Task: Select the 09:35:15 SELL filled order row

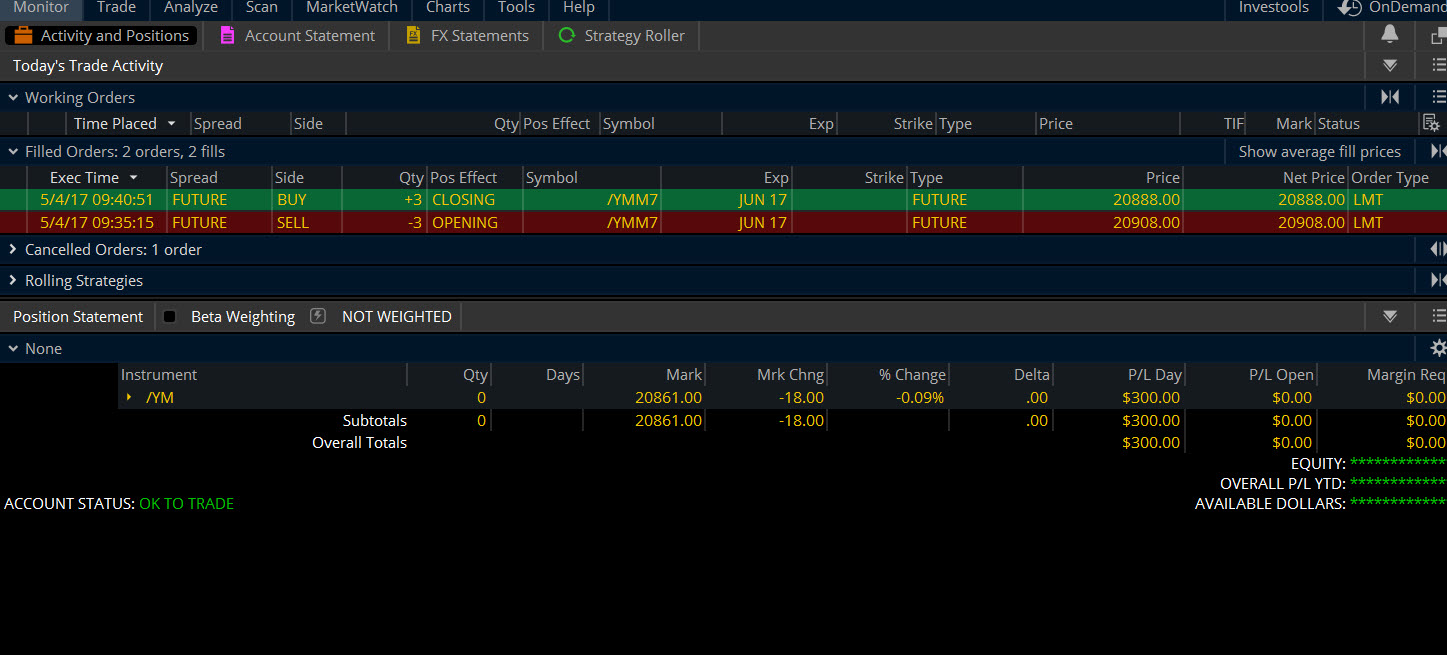Action: click(x=723, y=222)
